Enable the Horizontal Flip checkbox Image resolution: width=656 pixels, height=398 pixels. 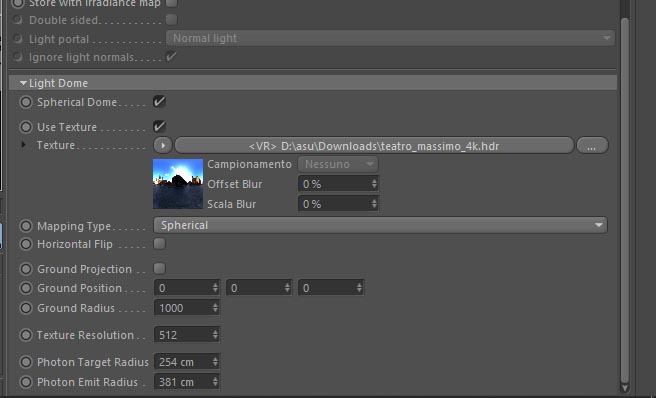click(159, 244)
